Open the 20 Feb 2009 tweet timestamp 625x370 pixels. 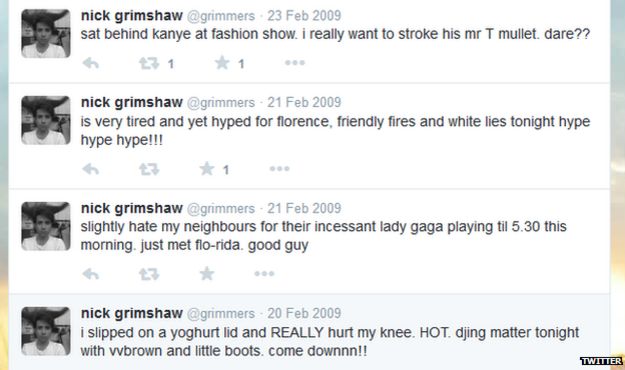click(304, 313)
